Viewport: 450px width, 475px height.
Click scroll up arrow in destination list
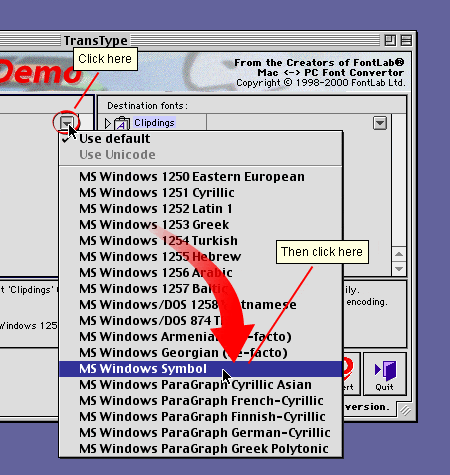(x=399, y=254)
